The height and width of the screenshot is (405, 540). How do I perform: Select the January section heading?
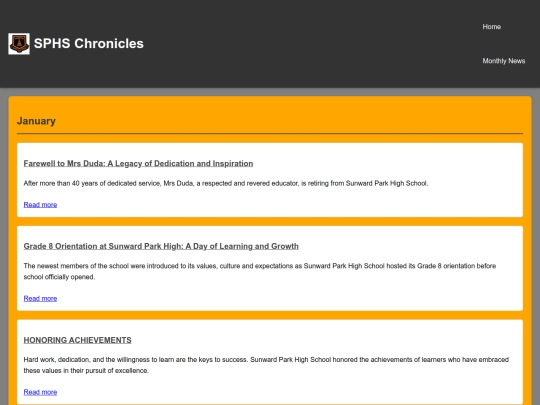[x=36, y=121]
